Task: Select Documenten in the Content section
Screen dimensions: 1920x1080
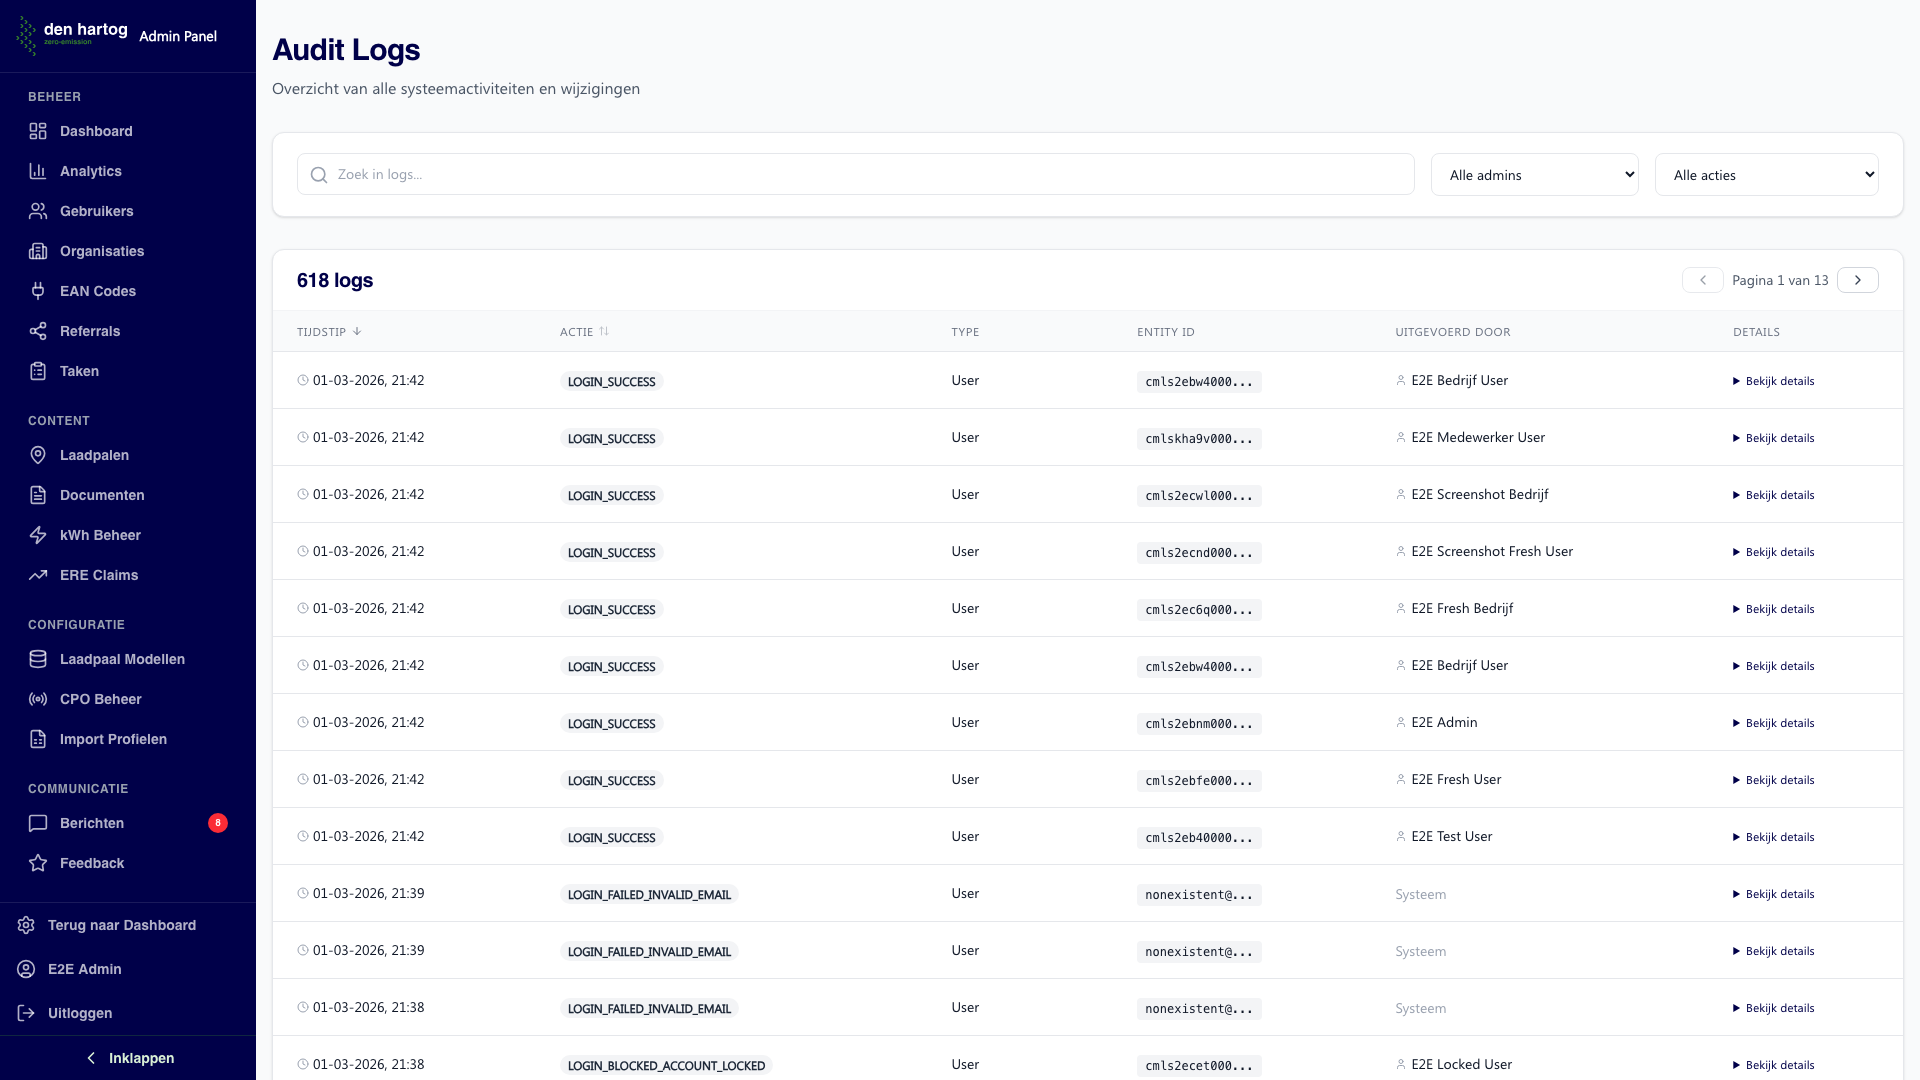Action: point(100,495)
